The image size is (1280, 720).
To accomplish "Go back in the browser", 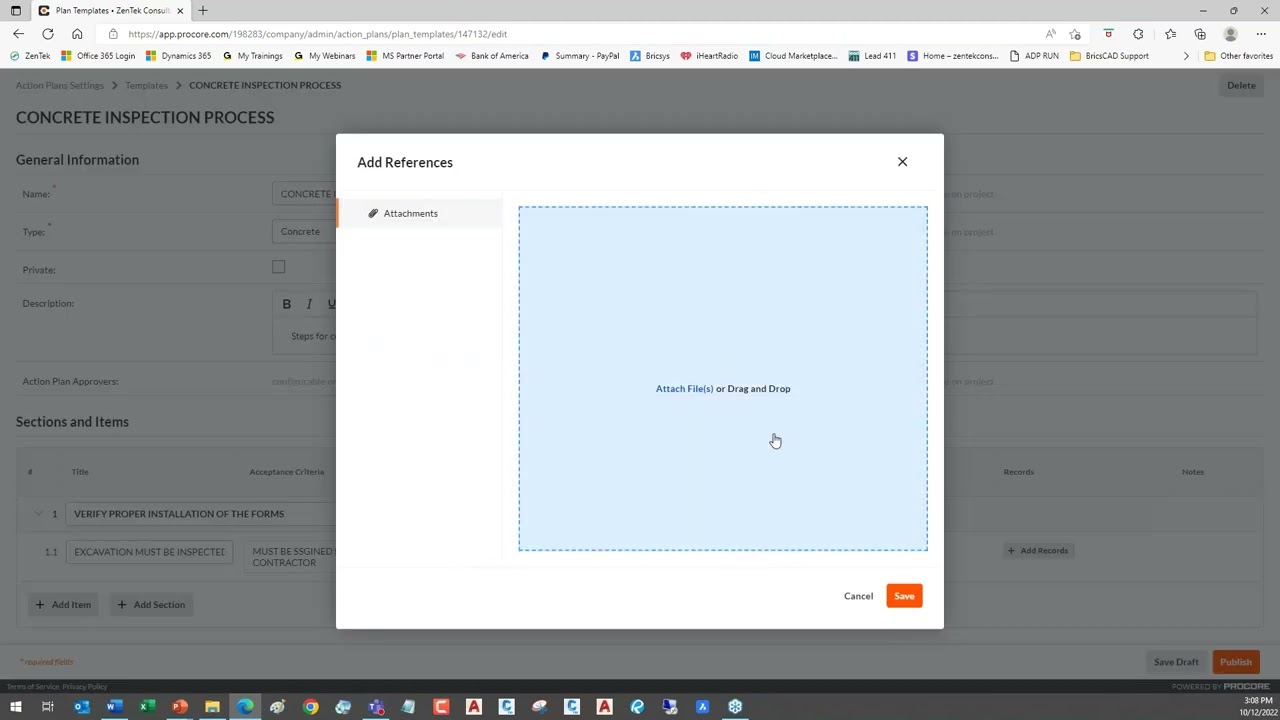I will 18,34.
